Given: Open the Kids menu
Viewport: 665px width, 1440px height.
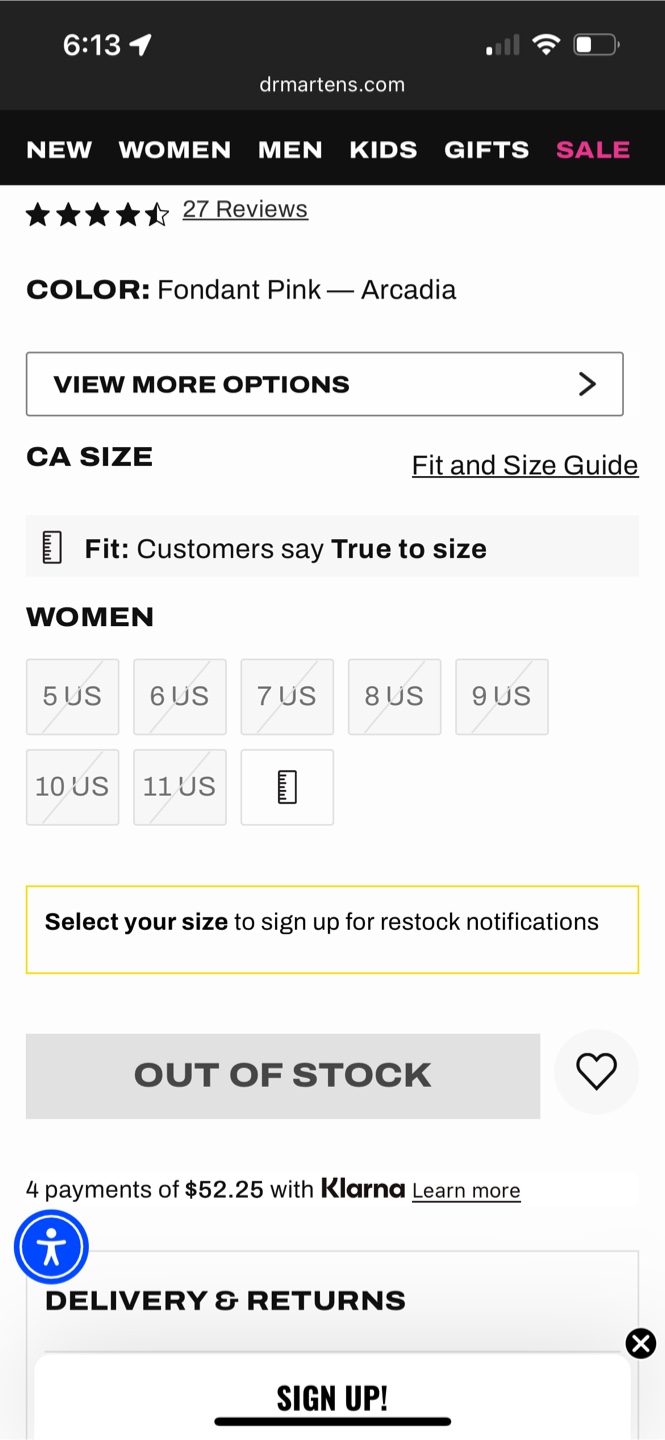Looking at the screenshot, I should point(383,150).
